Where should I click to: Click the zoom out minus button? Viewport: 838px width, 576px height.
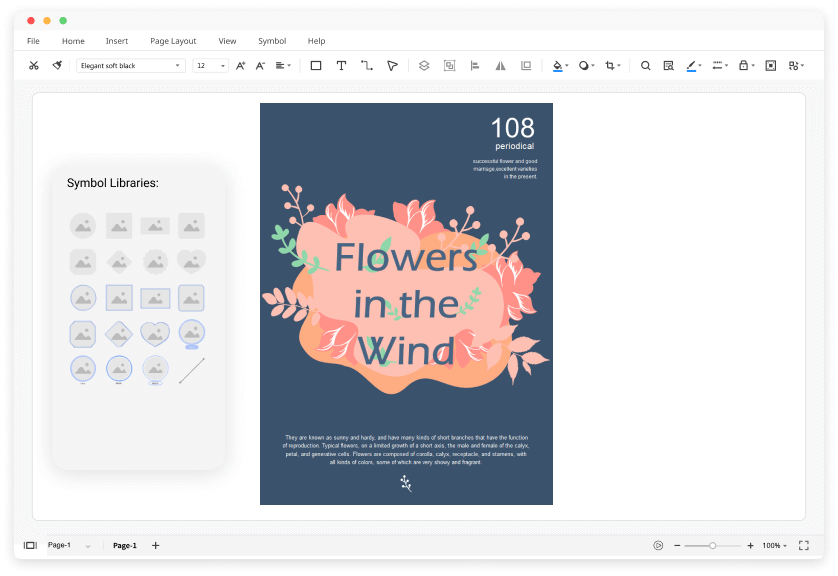[677, 545]
